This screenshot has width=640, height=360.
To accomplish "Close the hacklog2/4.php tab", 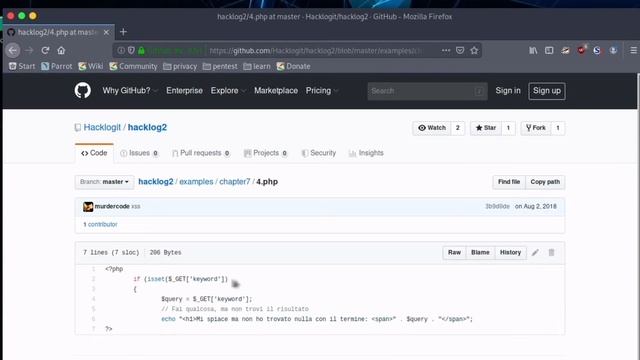I will click(106, 32).
